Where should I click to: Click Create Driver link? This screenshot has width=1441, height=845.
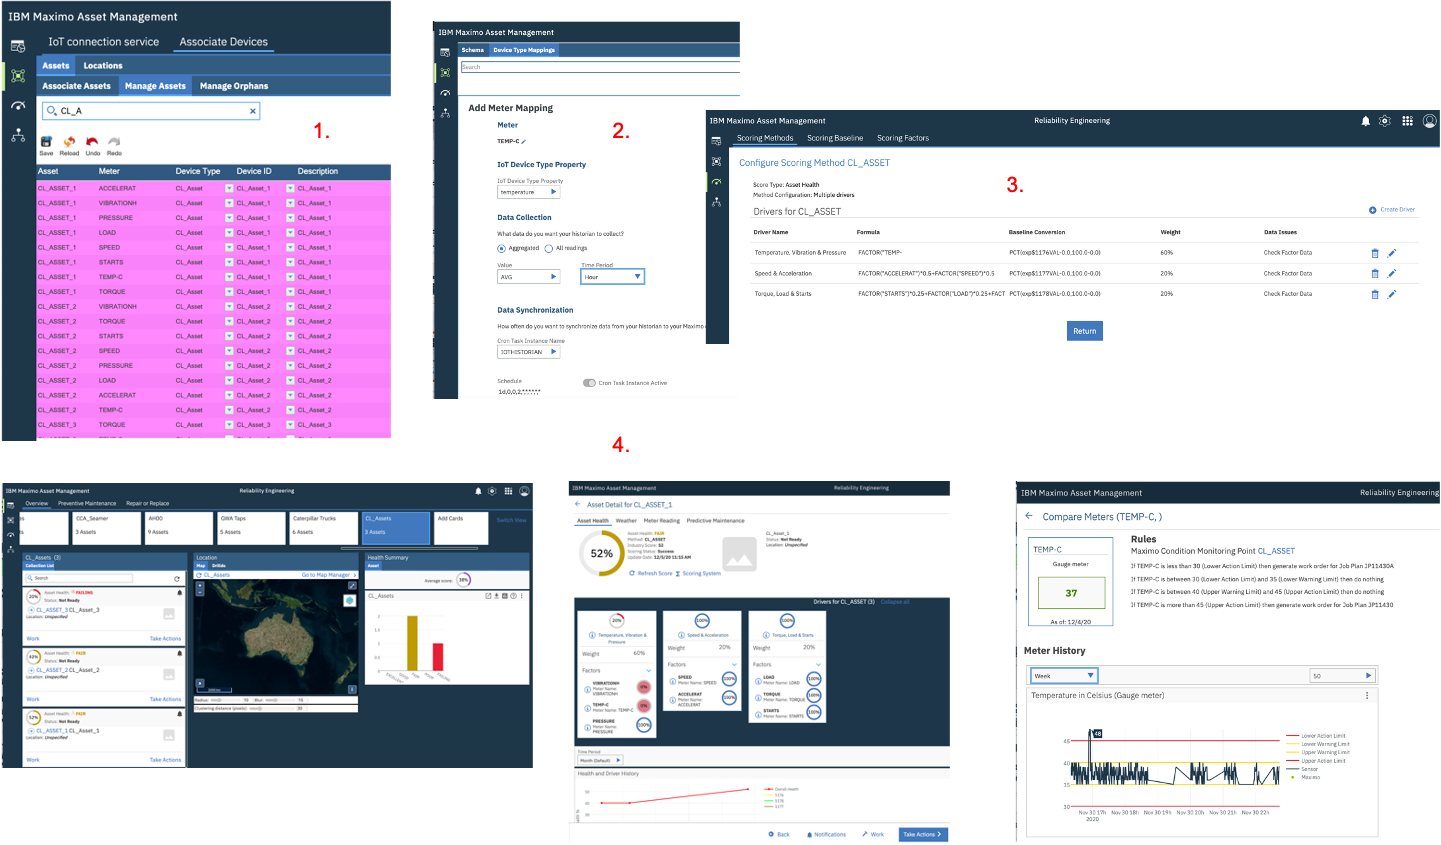pos(1393,210)
